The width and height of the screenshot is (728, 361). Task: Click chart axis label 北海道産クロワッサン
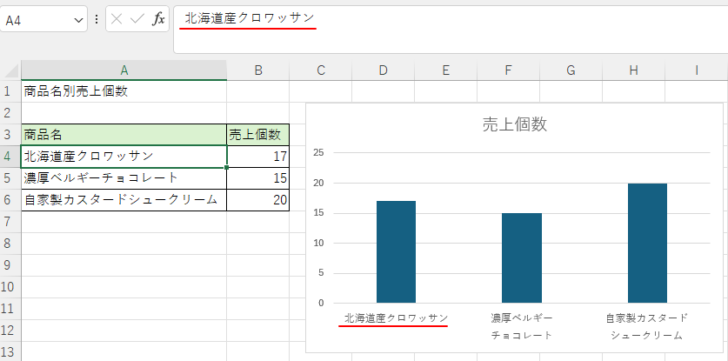pyautogui.click(x=396, y=318)
